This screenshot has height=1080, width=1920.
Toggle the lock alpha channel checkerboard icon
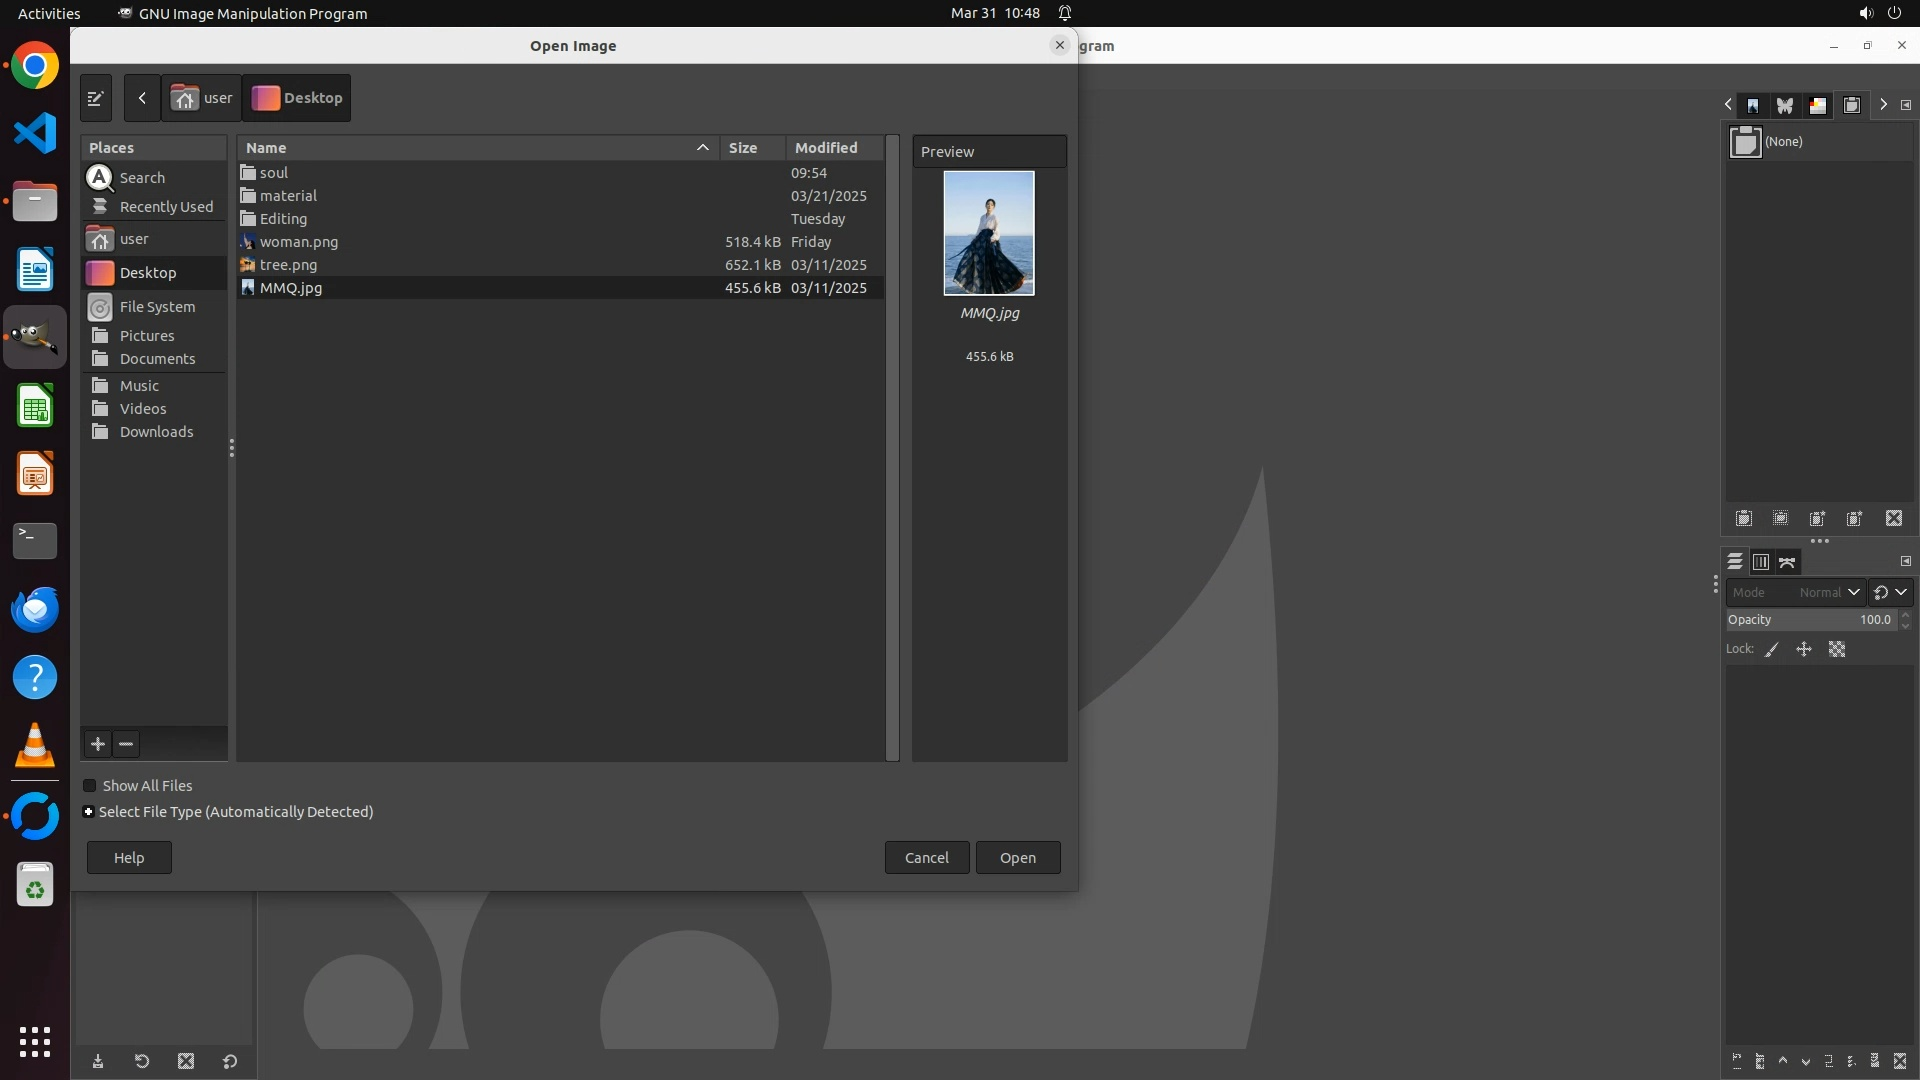click(x=1837, y=650)
